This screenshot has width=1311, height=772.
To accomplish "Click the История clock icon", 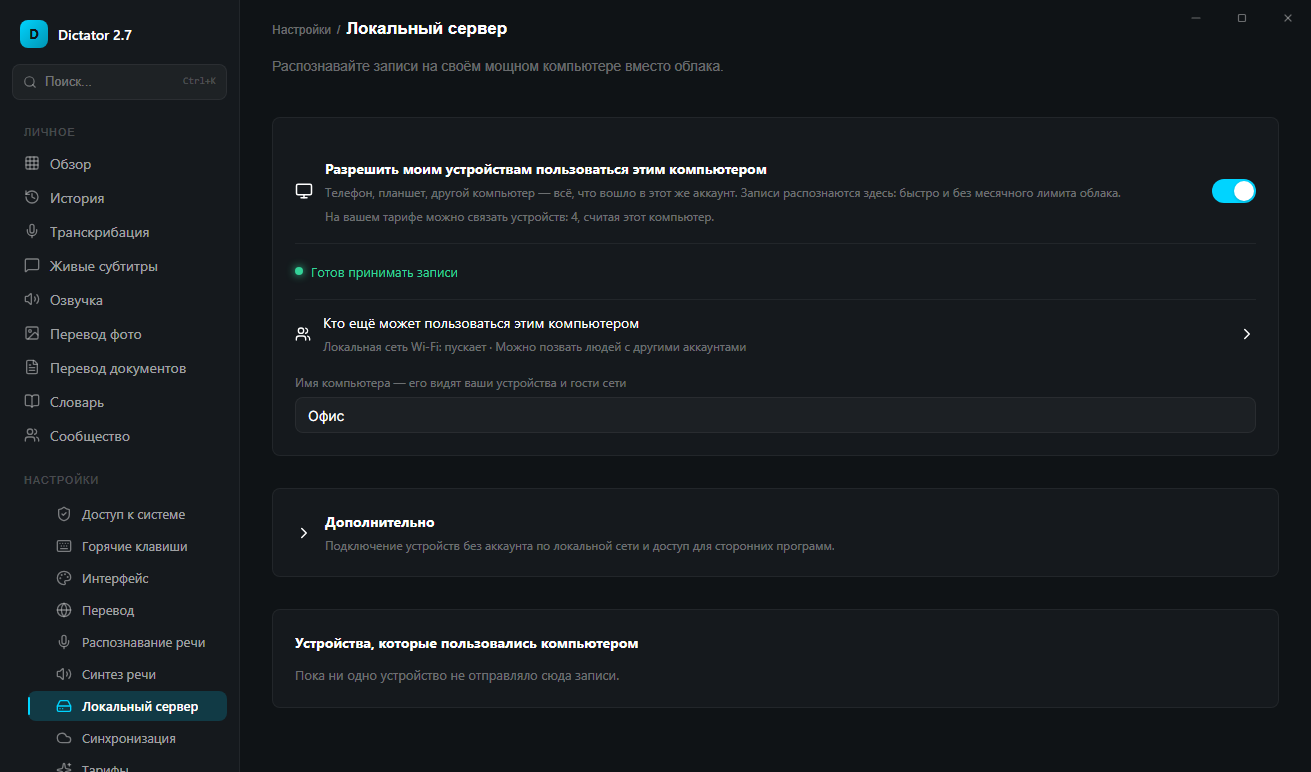I will 32,198.
